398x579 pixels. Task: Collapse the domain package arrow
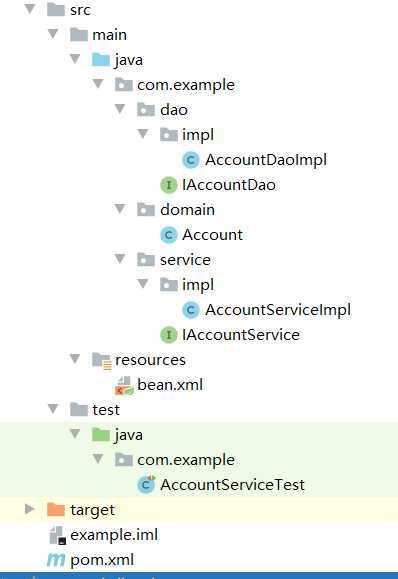120,209
